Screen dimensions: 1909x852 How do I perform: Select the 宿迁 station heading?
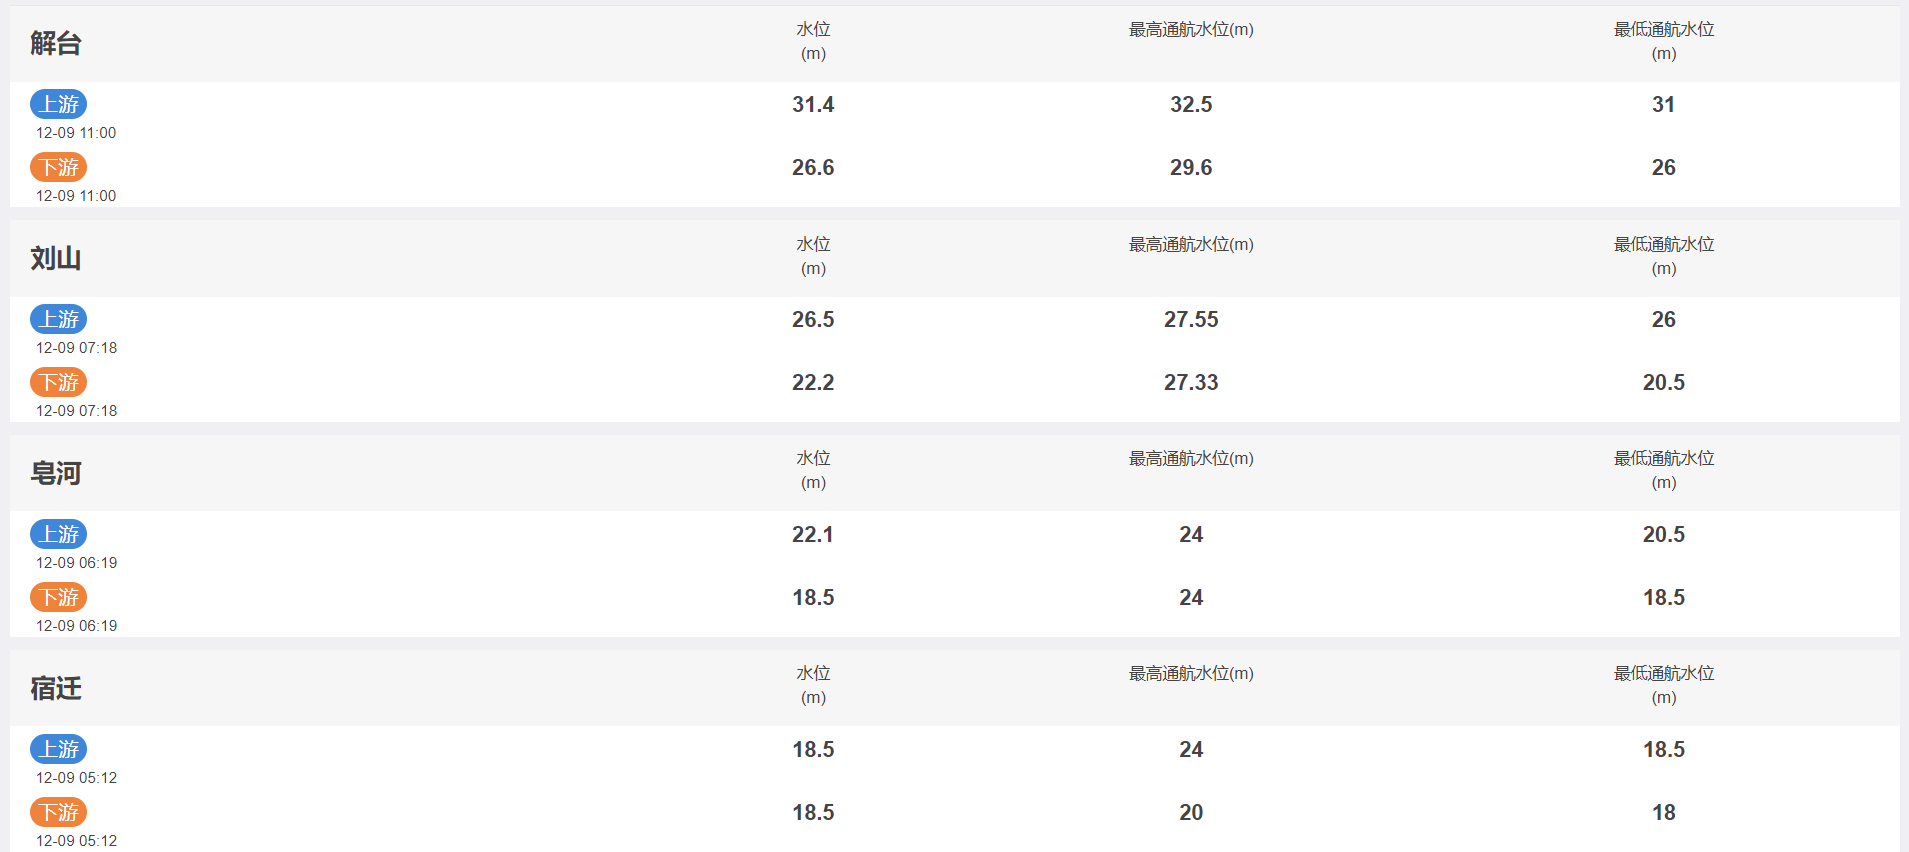pos(56,688)
